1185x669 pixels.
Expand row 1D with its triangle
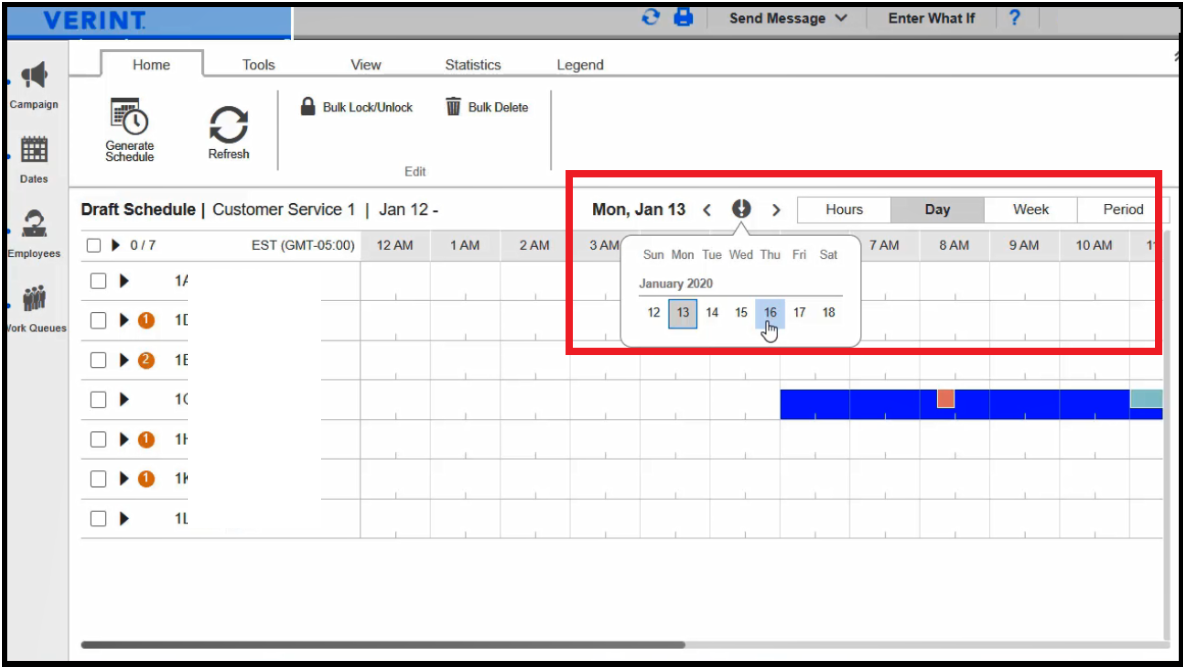click(x=124, y=321)
